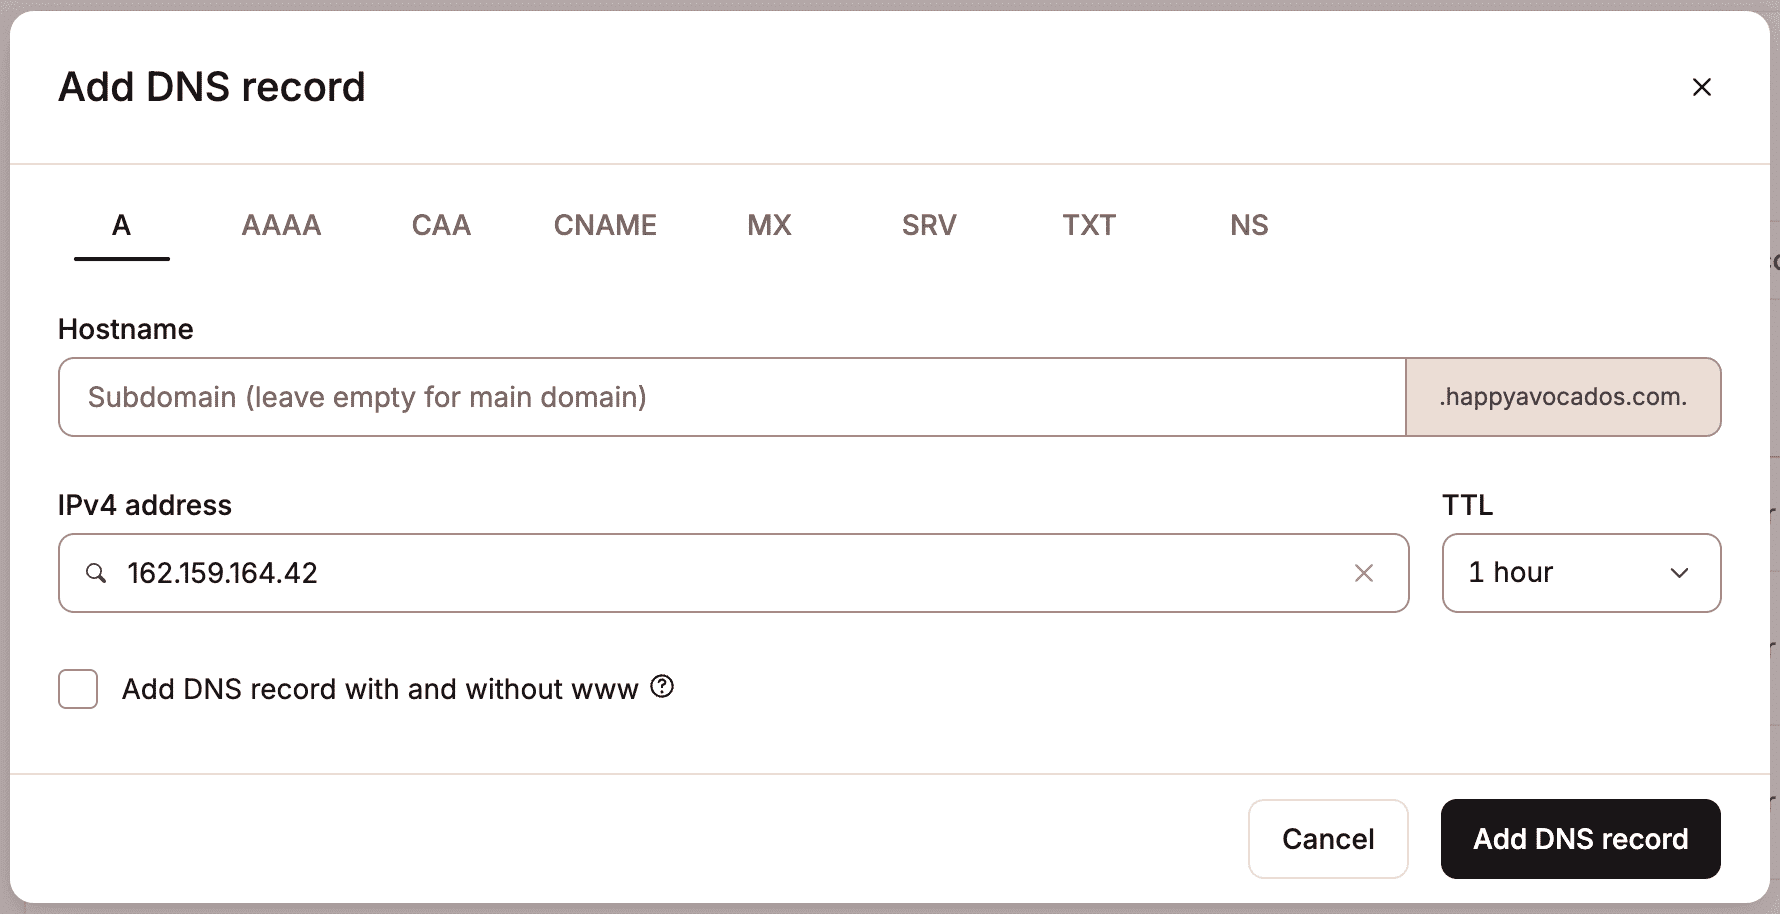Select the MX record tab
The height and width of the screenshot is (914, 1780).
tap(769, 226)
